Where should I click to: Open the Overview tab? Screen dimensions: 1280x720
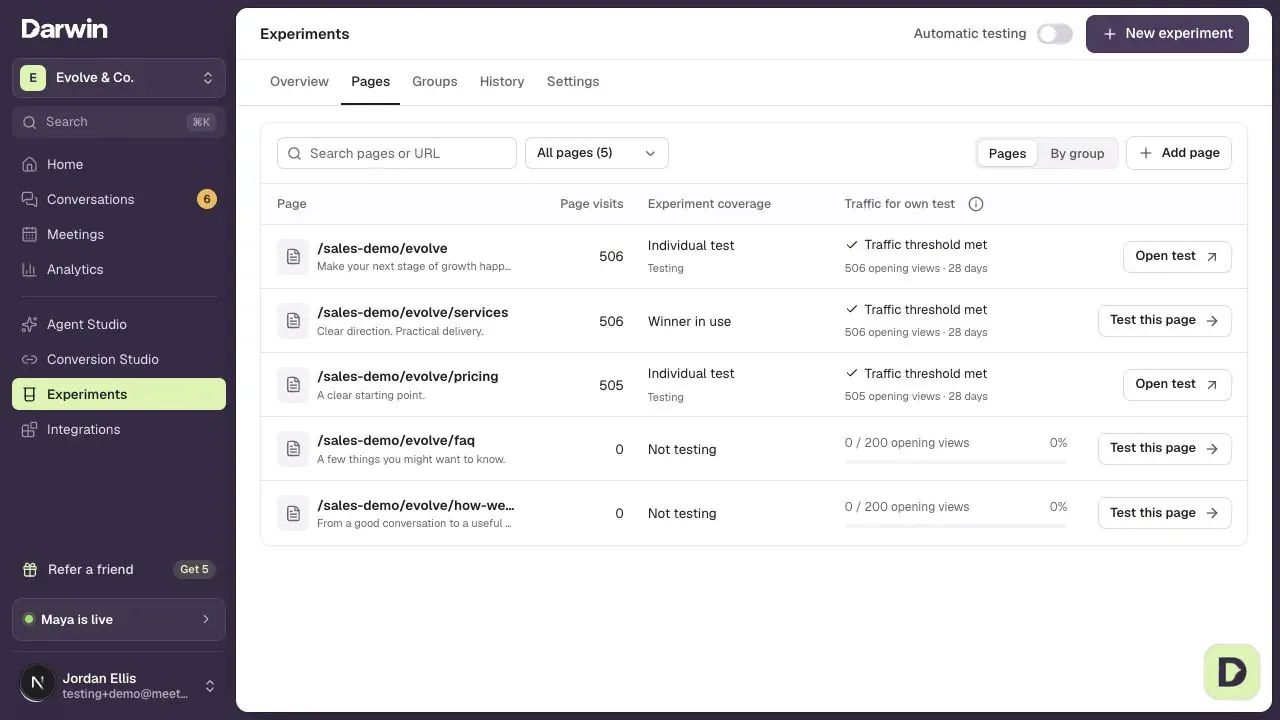tap(299, 82)
